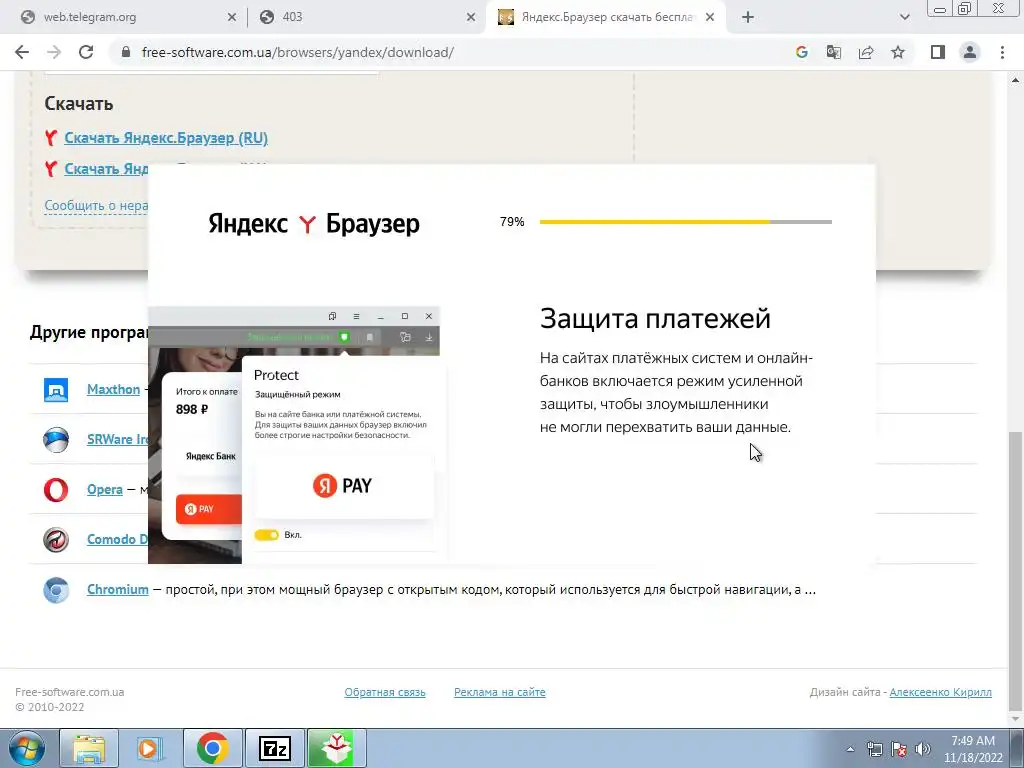Close the web.telegram.org tab
This screenshot has width=1024, height=768.
click(x=232, y=18)
